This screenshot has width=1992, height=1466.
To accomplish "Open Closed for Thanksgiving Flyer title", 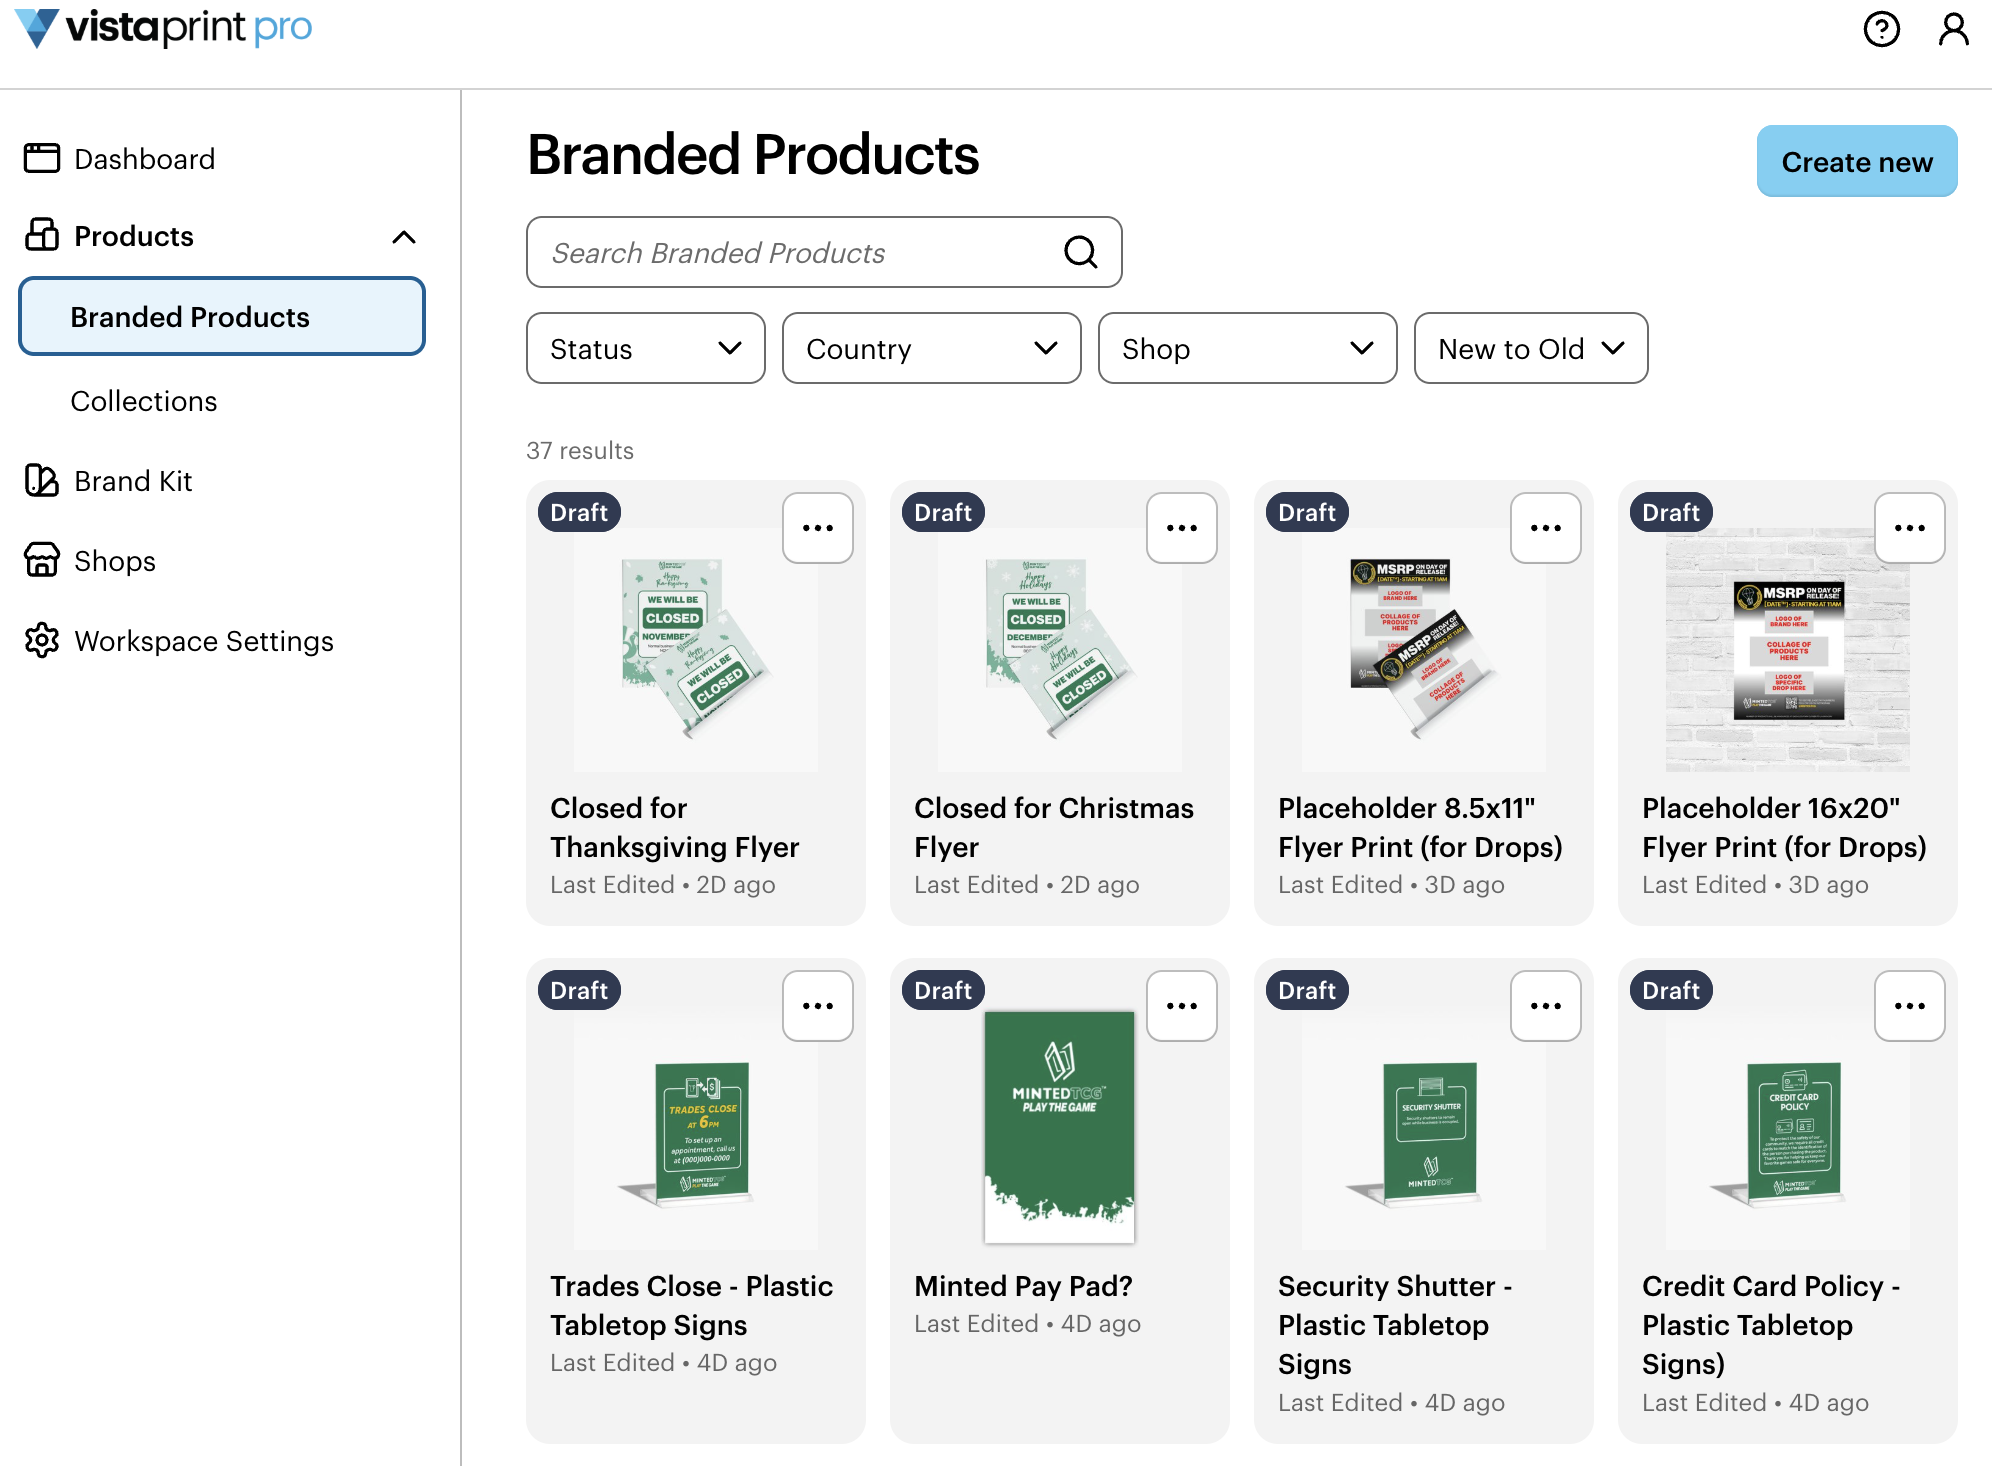I will click(x=675, y=827).
